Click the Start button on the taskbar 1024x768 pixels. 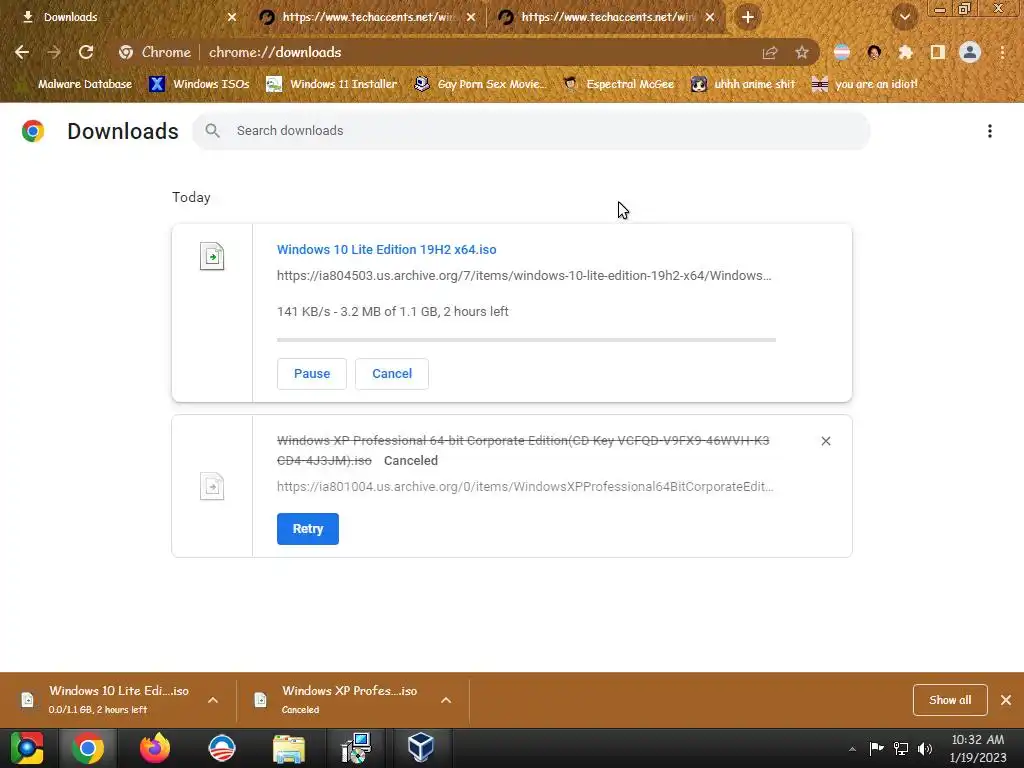coord(27,748)
